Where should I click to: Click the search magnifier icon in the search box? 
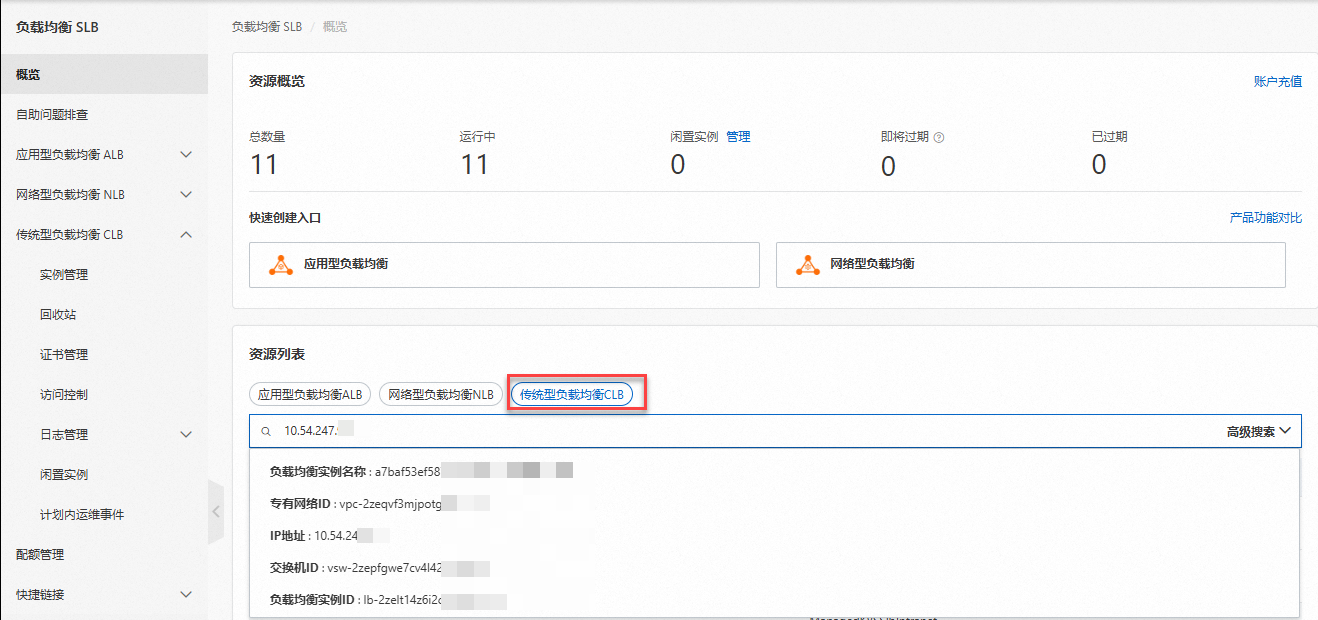266,431
